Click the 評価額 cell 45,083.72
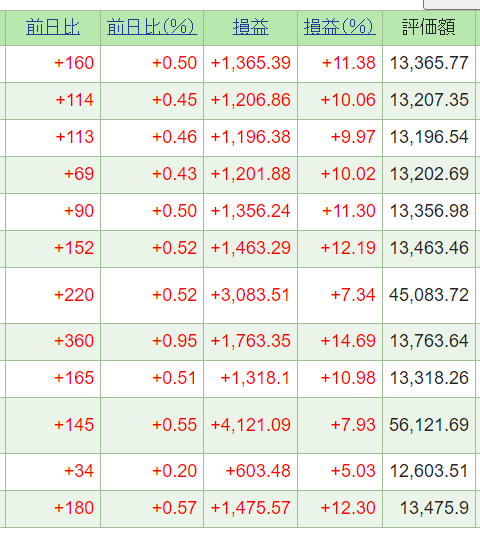Viewport: 480px width, 543px height. coord(429,295)
